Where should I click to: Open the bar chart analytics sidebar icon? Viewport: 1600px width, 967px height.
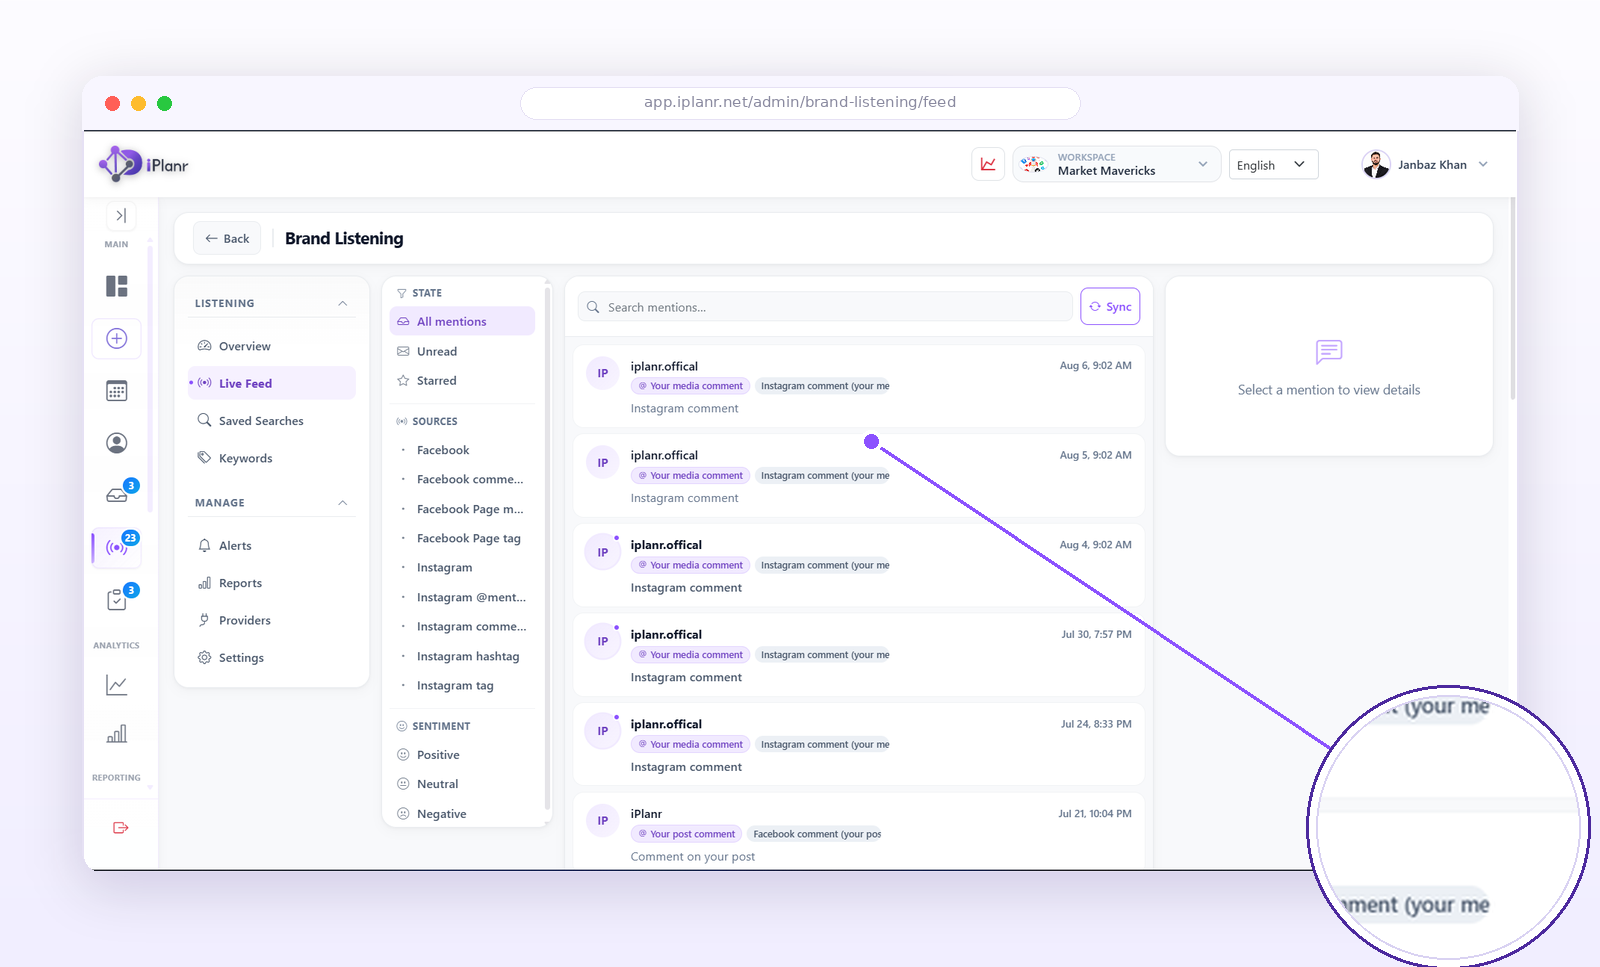click(x=117, y=734)
